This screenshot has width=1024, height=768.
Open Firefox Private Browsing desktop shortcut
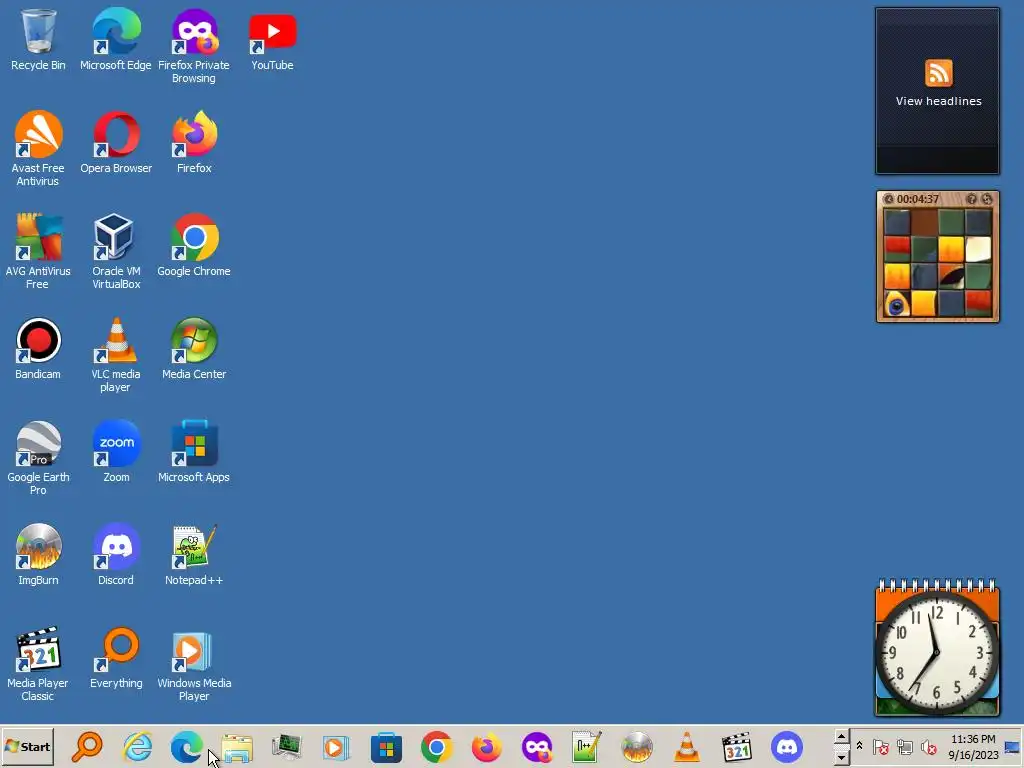pos(194,46)
